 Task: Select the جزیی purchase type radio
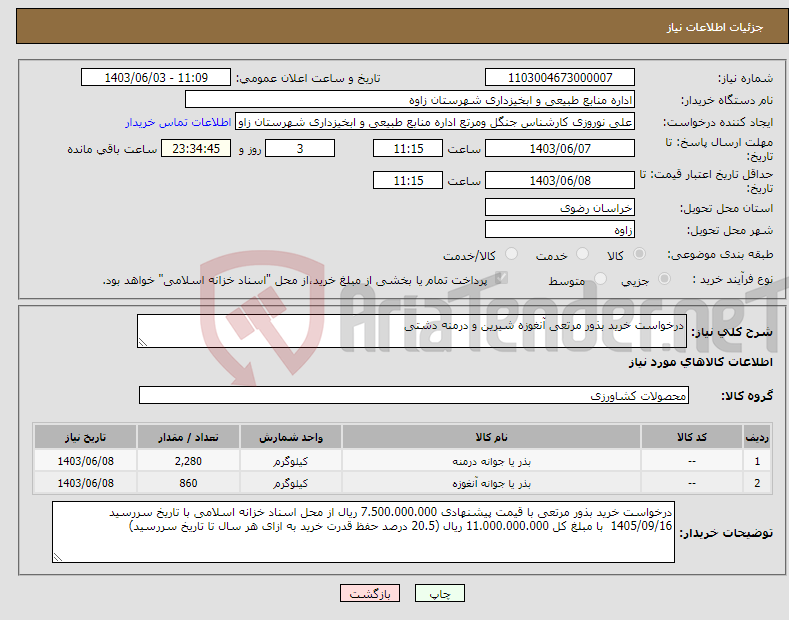coord(664,279)
